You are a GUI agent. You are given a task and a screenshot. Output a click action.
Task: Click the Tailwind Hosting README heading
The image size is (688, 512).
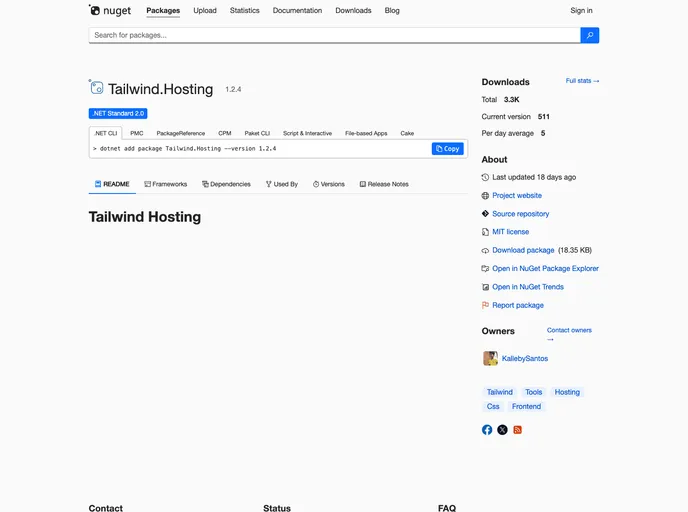(x=145, y=217)
